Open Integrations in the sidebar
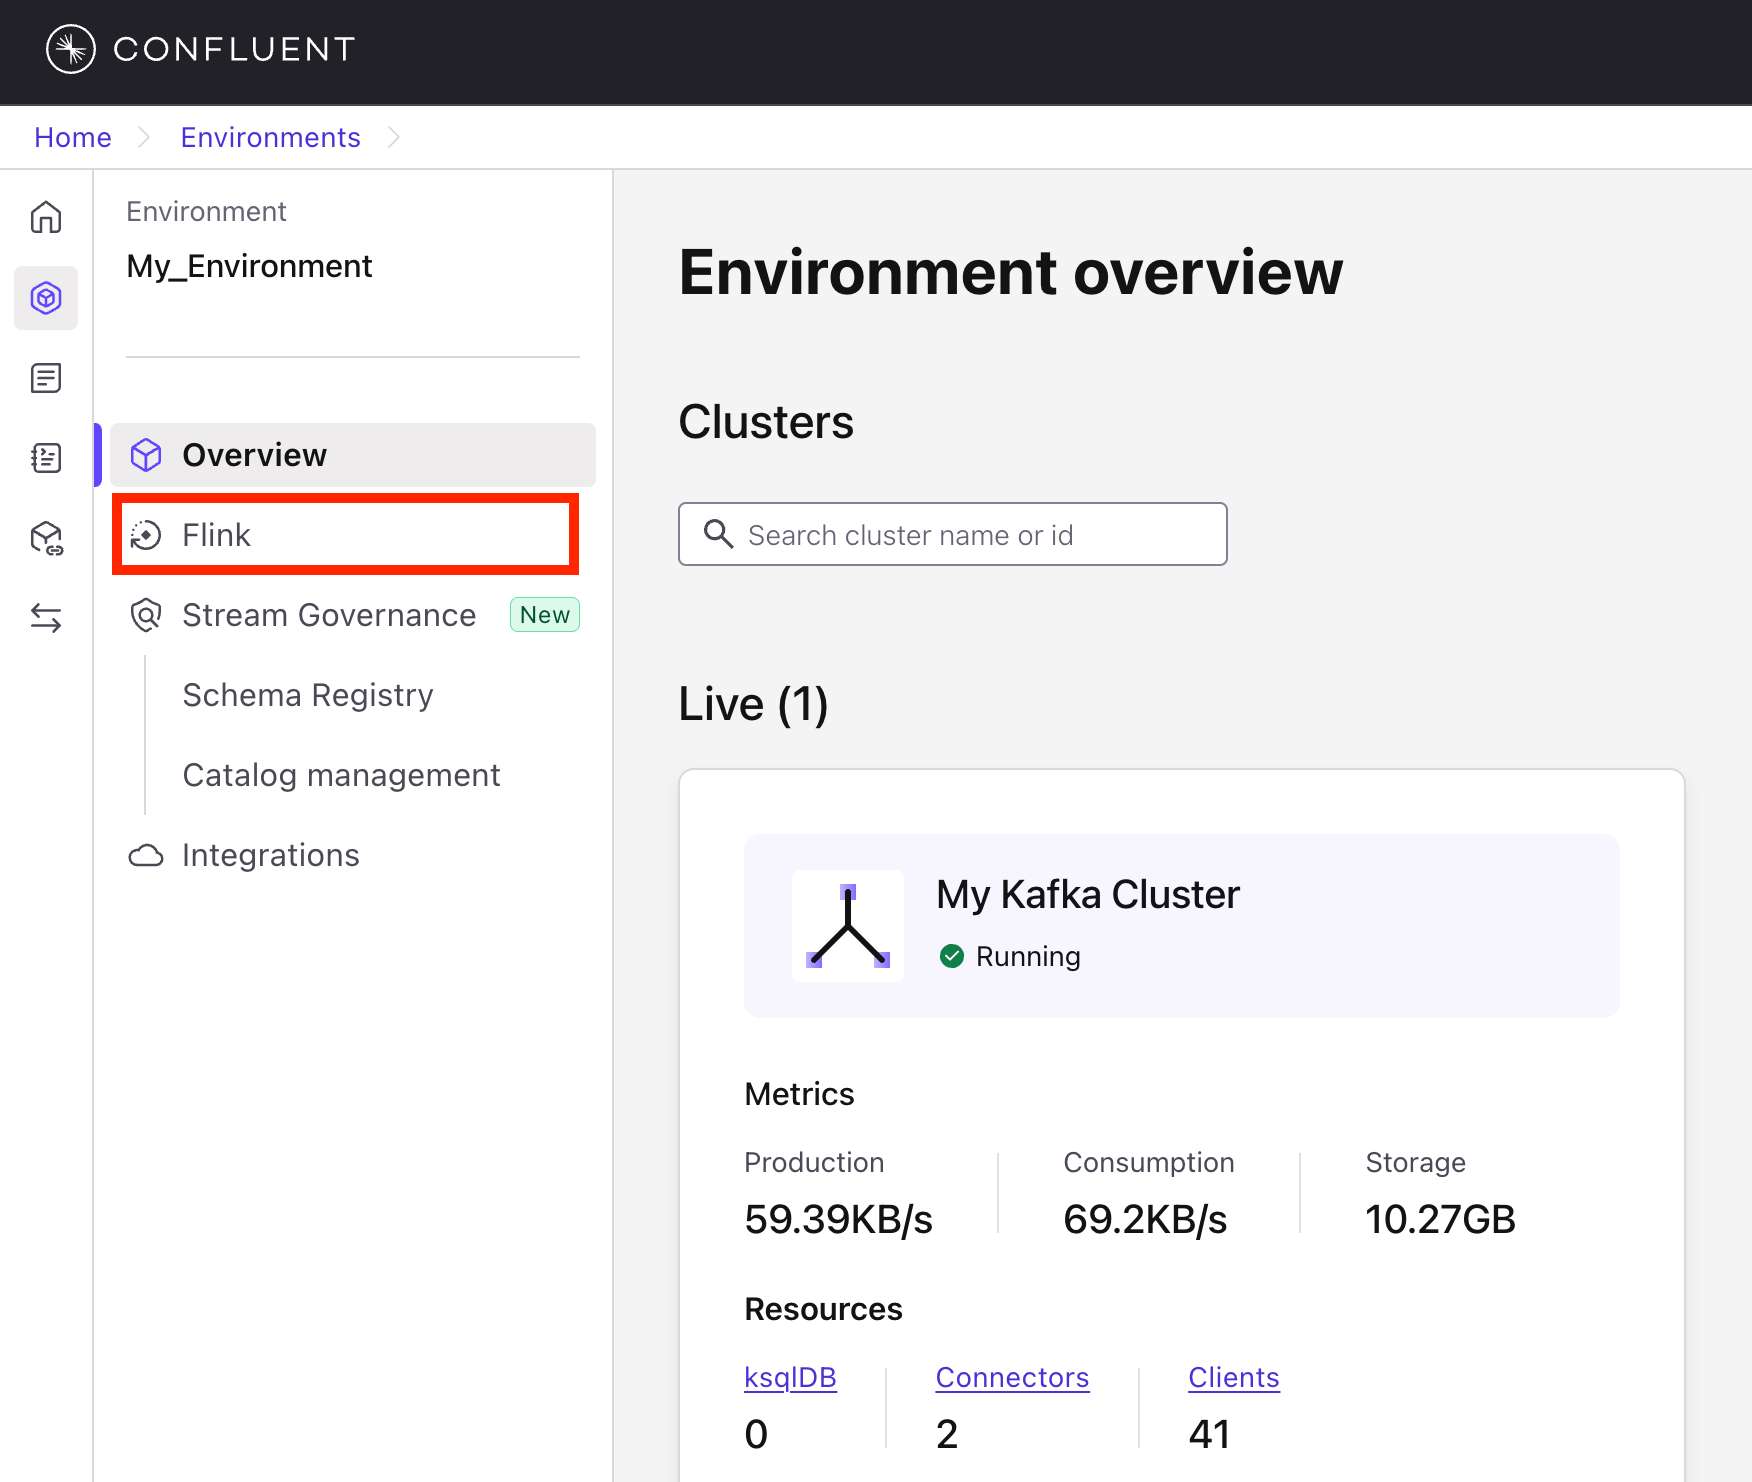 (x=270, y=855)
